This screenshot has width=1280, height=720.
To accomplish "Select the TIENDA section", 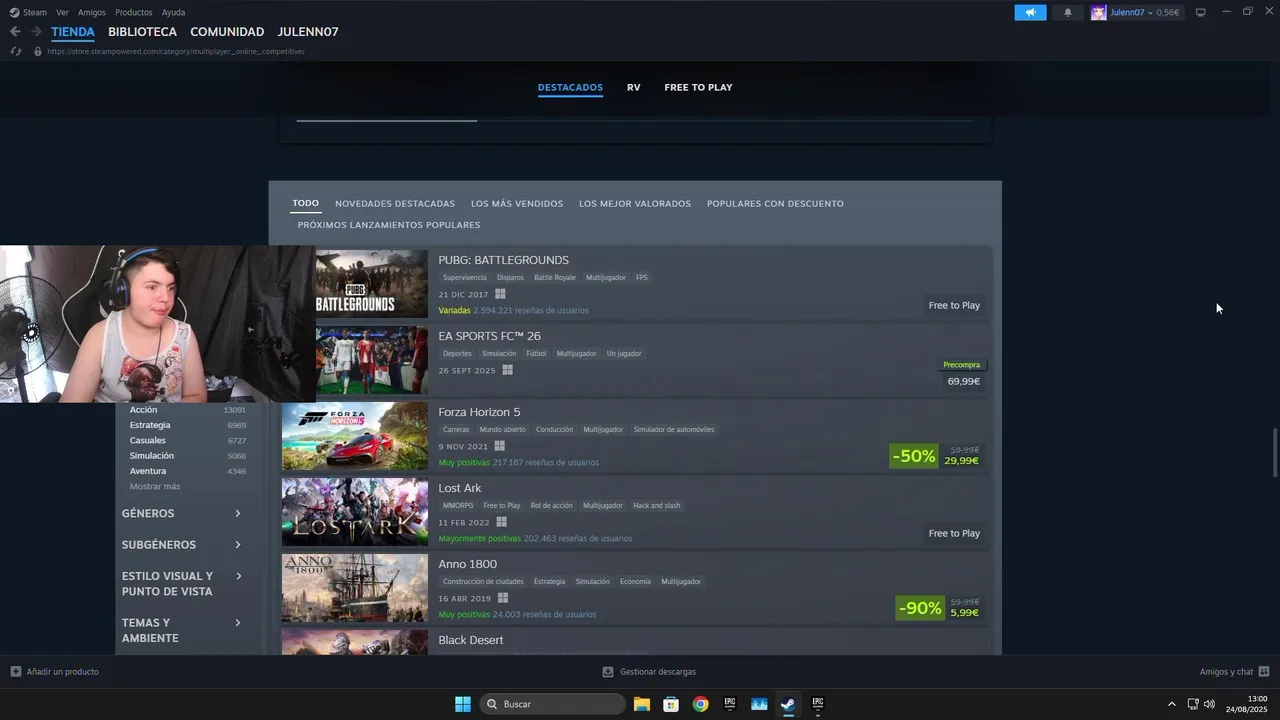I will pyautogui.click(x=73, y=32).
